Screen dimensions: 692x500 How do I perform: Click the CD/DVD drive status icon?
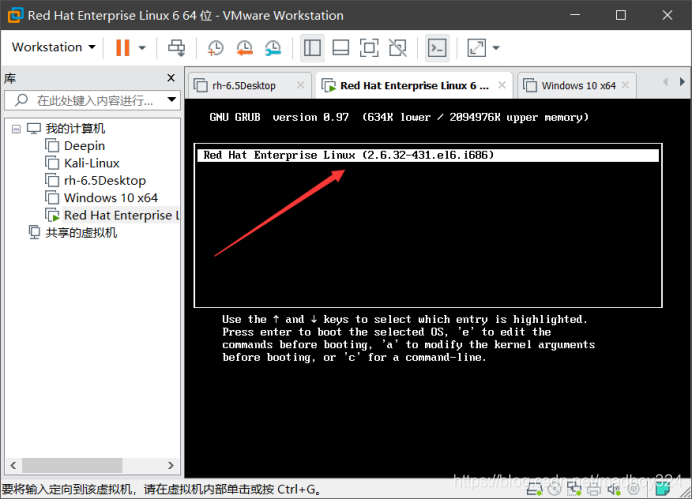click(x=554, y=489)
